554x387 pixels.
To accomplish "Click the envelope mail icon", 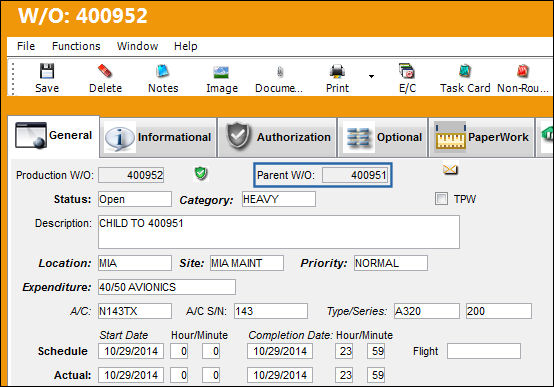I will [450, 170].
